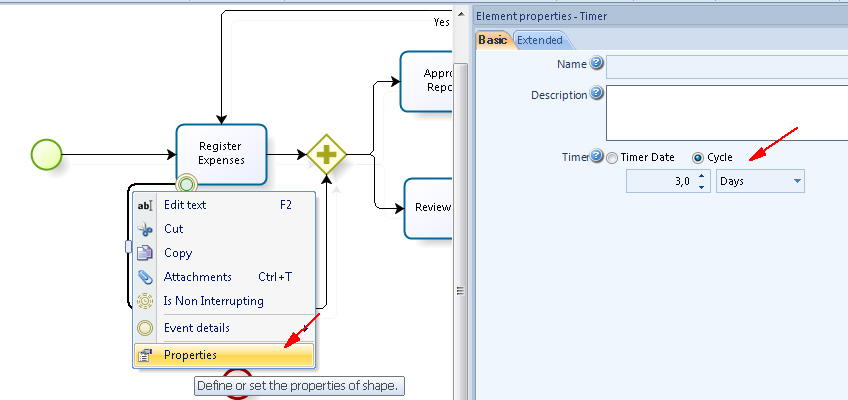The height and width of the screenshot is (400, 848).
Task: Open Event details submenu
Action: 224,328
